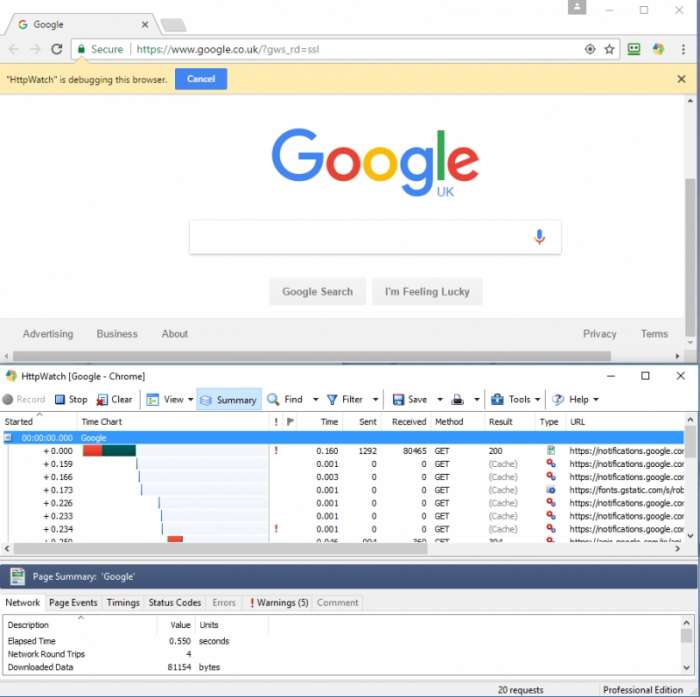700x697 pixels.
Task: Expand the print dropdown arrow
Action: point(477,399)
